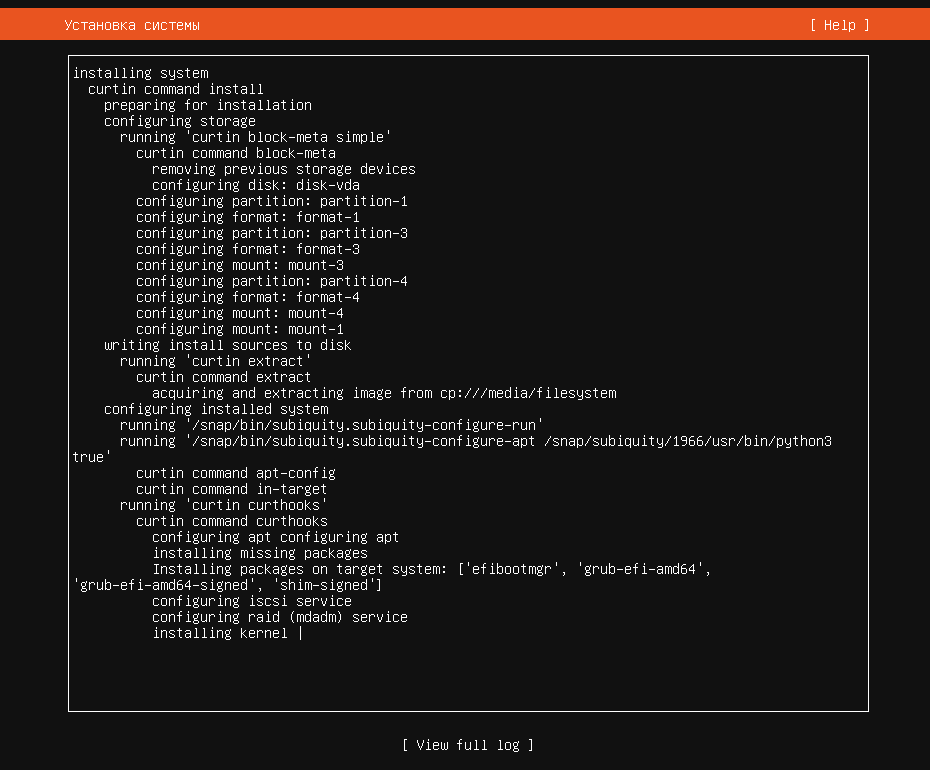Select 'installing missing packages' entry
The width and height of the screenshot is (930, 770).
(260, 553)
